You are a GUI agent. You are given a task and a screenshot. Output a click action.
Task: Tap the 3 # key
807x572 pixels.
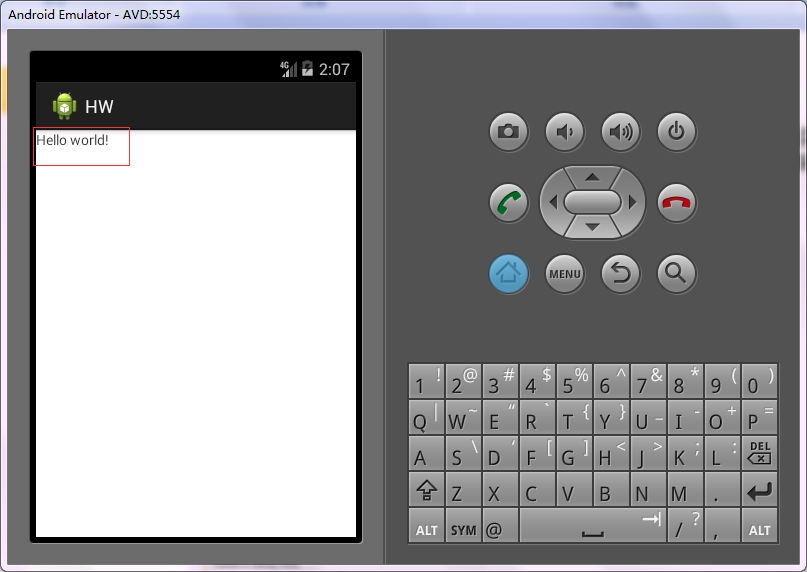(500, 381)
